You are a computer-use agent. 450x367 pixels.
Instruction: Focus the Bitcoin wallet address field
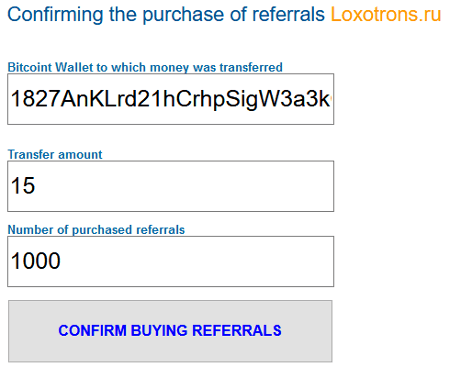[x=171, y=99]
